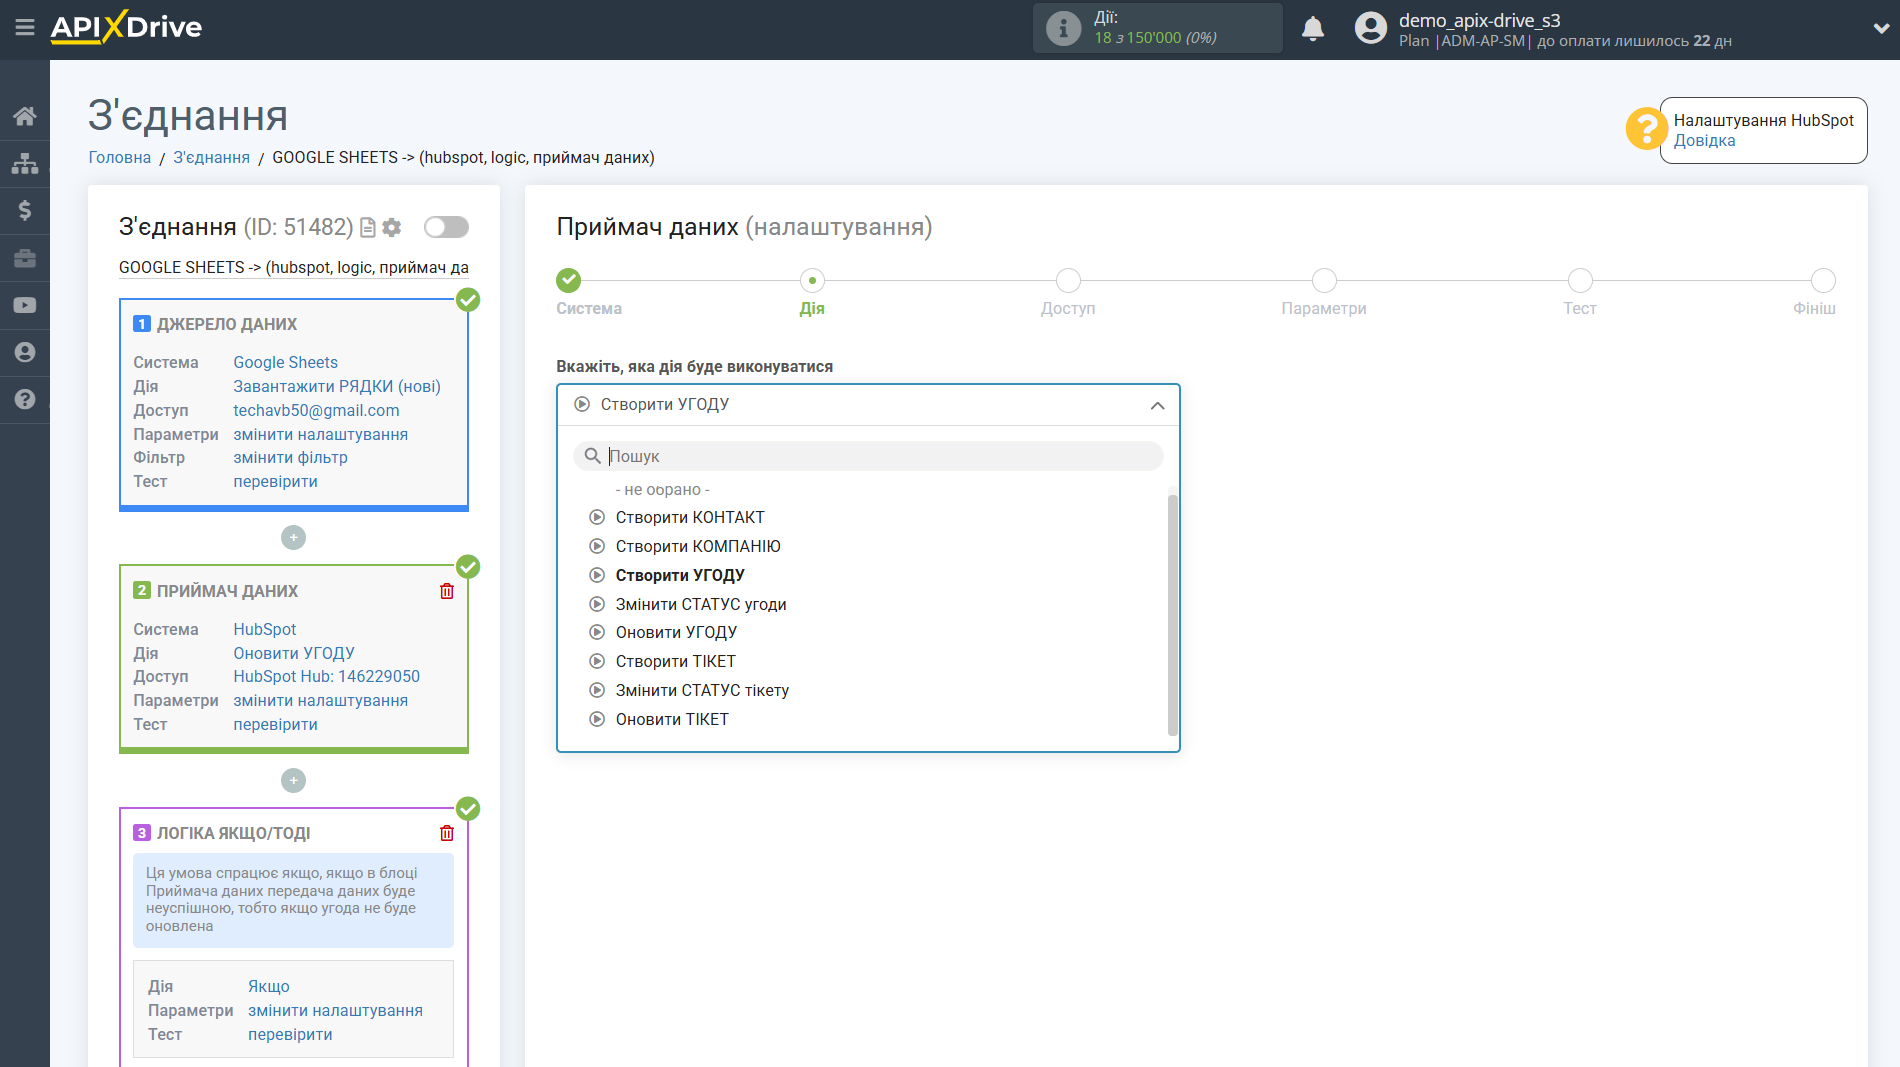Click the Пошук search field
This screenshot has width=1900, height=1067.
point(868,456)
